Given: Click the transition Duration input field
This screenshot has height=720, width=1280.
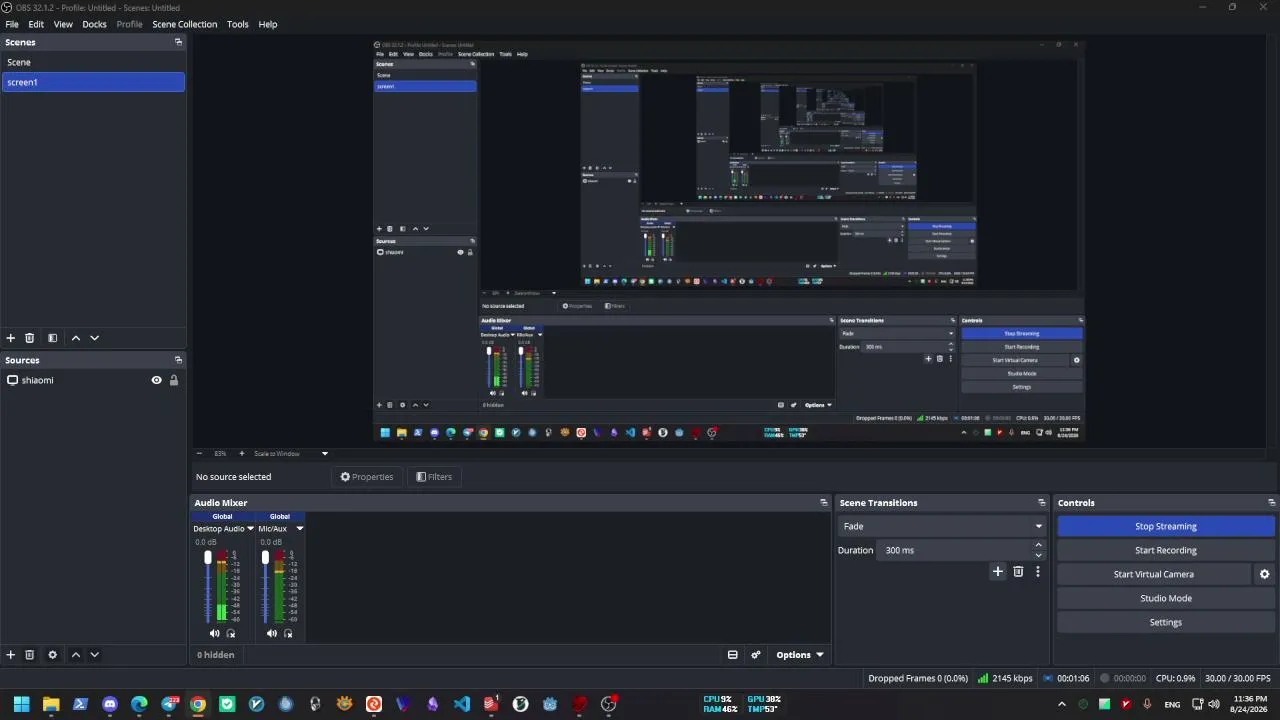Looking at the screenshot, I should click(x=956, y=550).
